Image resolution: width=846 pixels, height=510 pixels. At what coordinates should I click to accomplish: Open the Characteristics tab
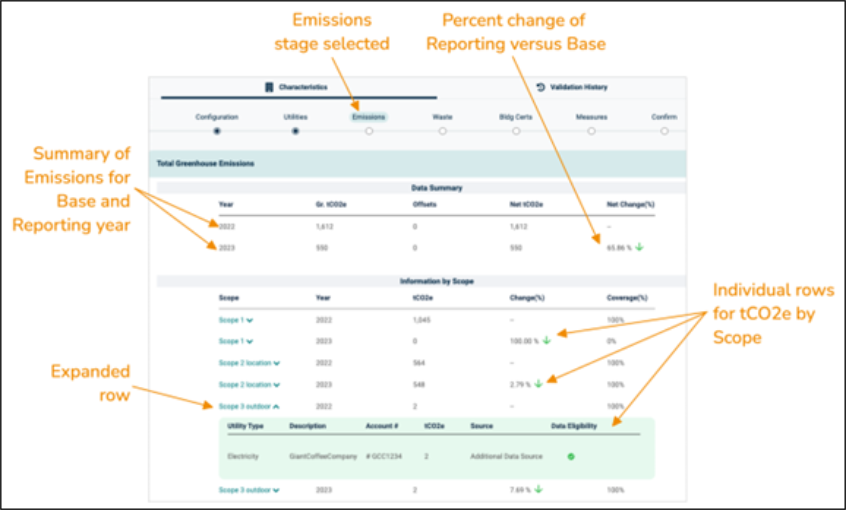point(302,87)
